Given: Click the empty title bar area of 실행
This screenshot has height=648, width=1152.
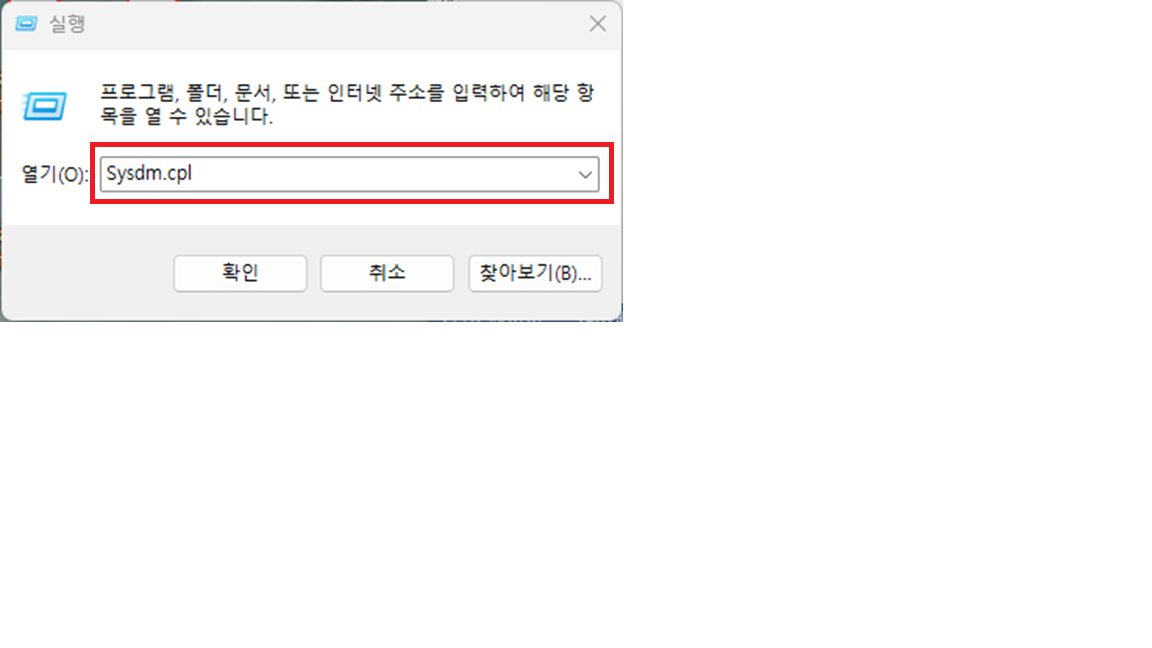Looking at the screenshot, I should click(331, 24).
